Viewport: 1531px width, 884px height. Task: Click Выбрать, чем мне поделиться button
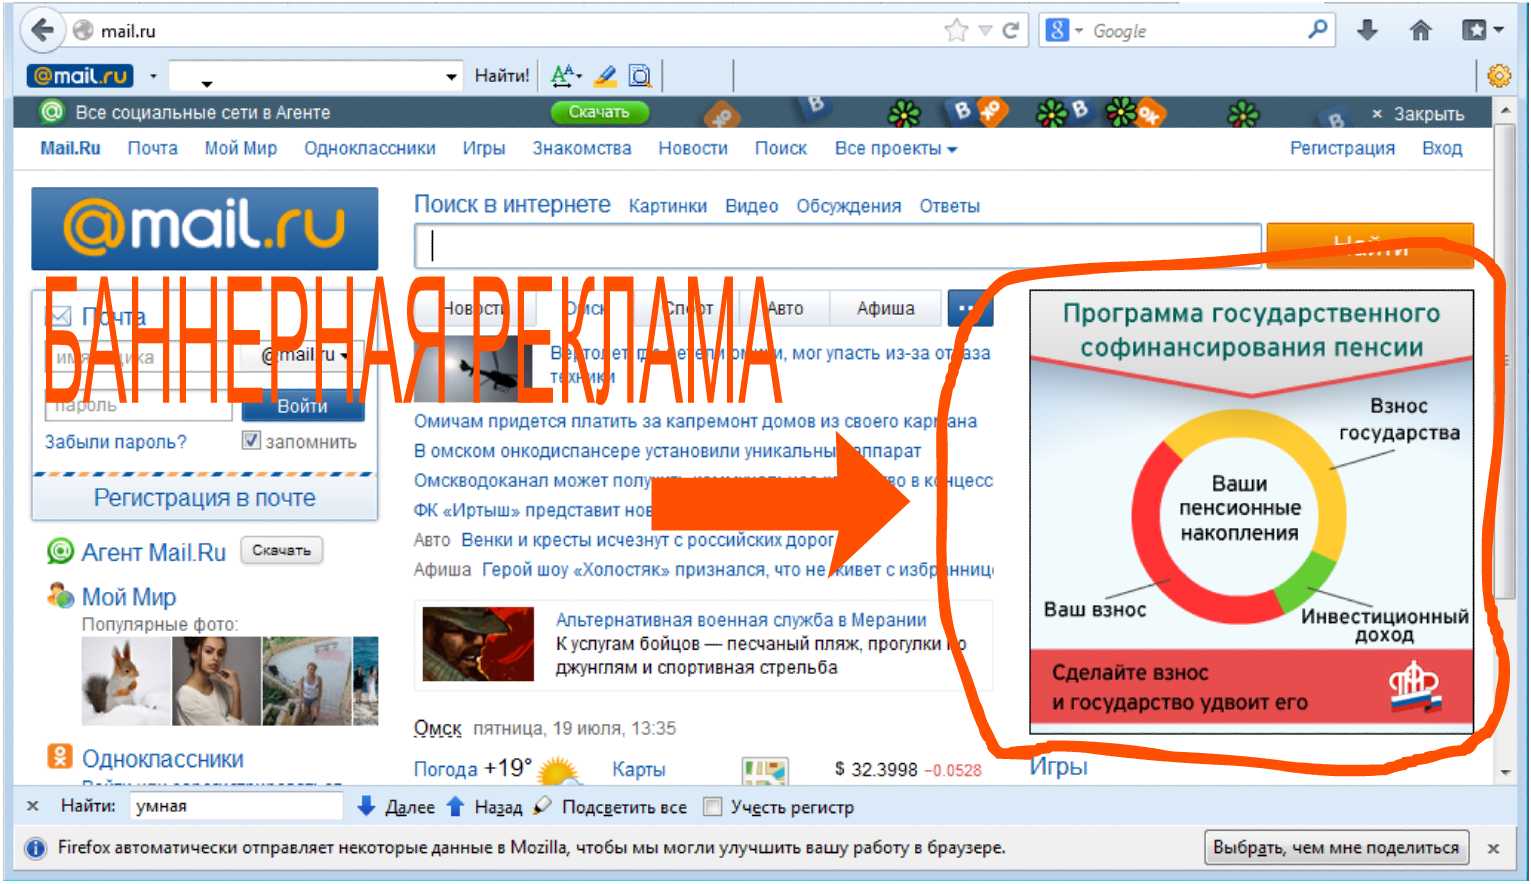[x=1336, y=848]
